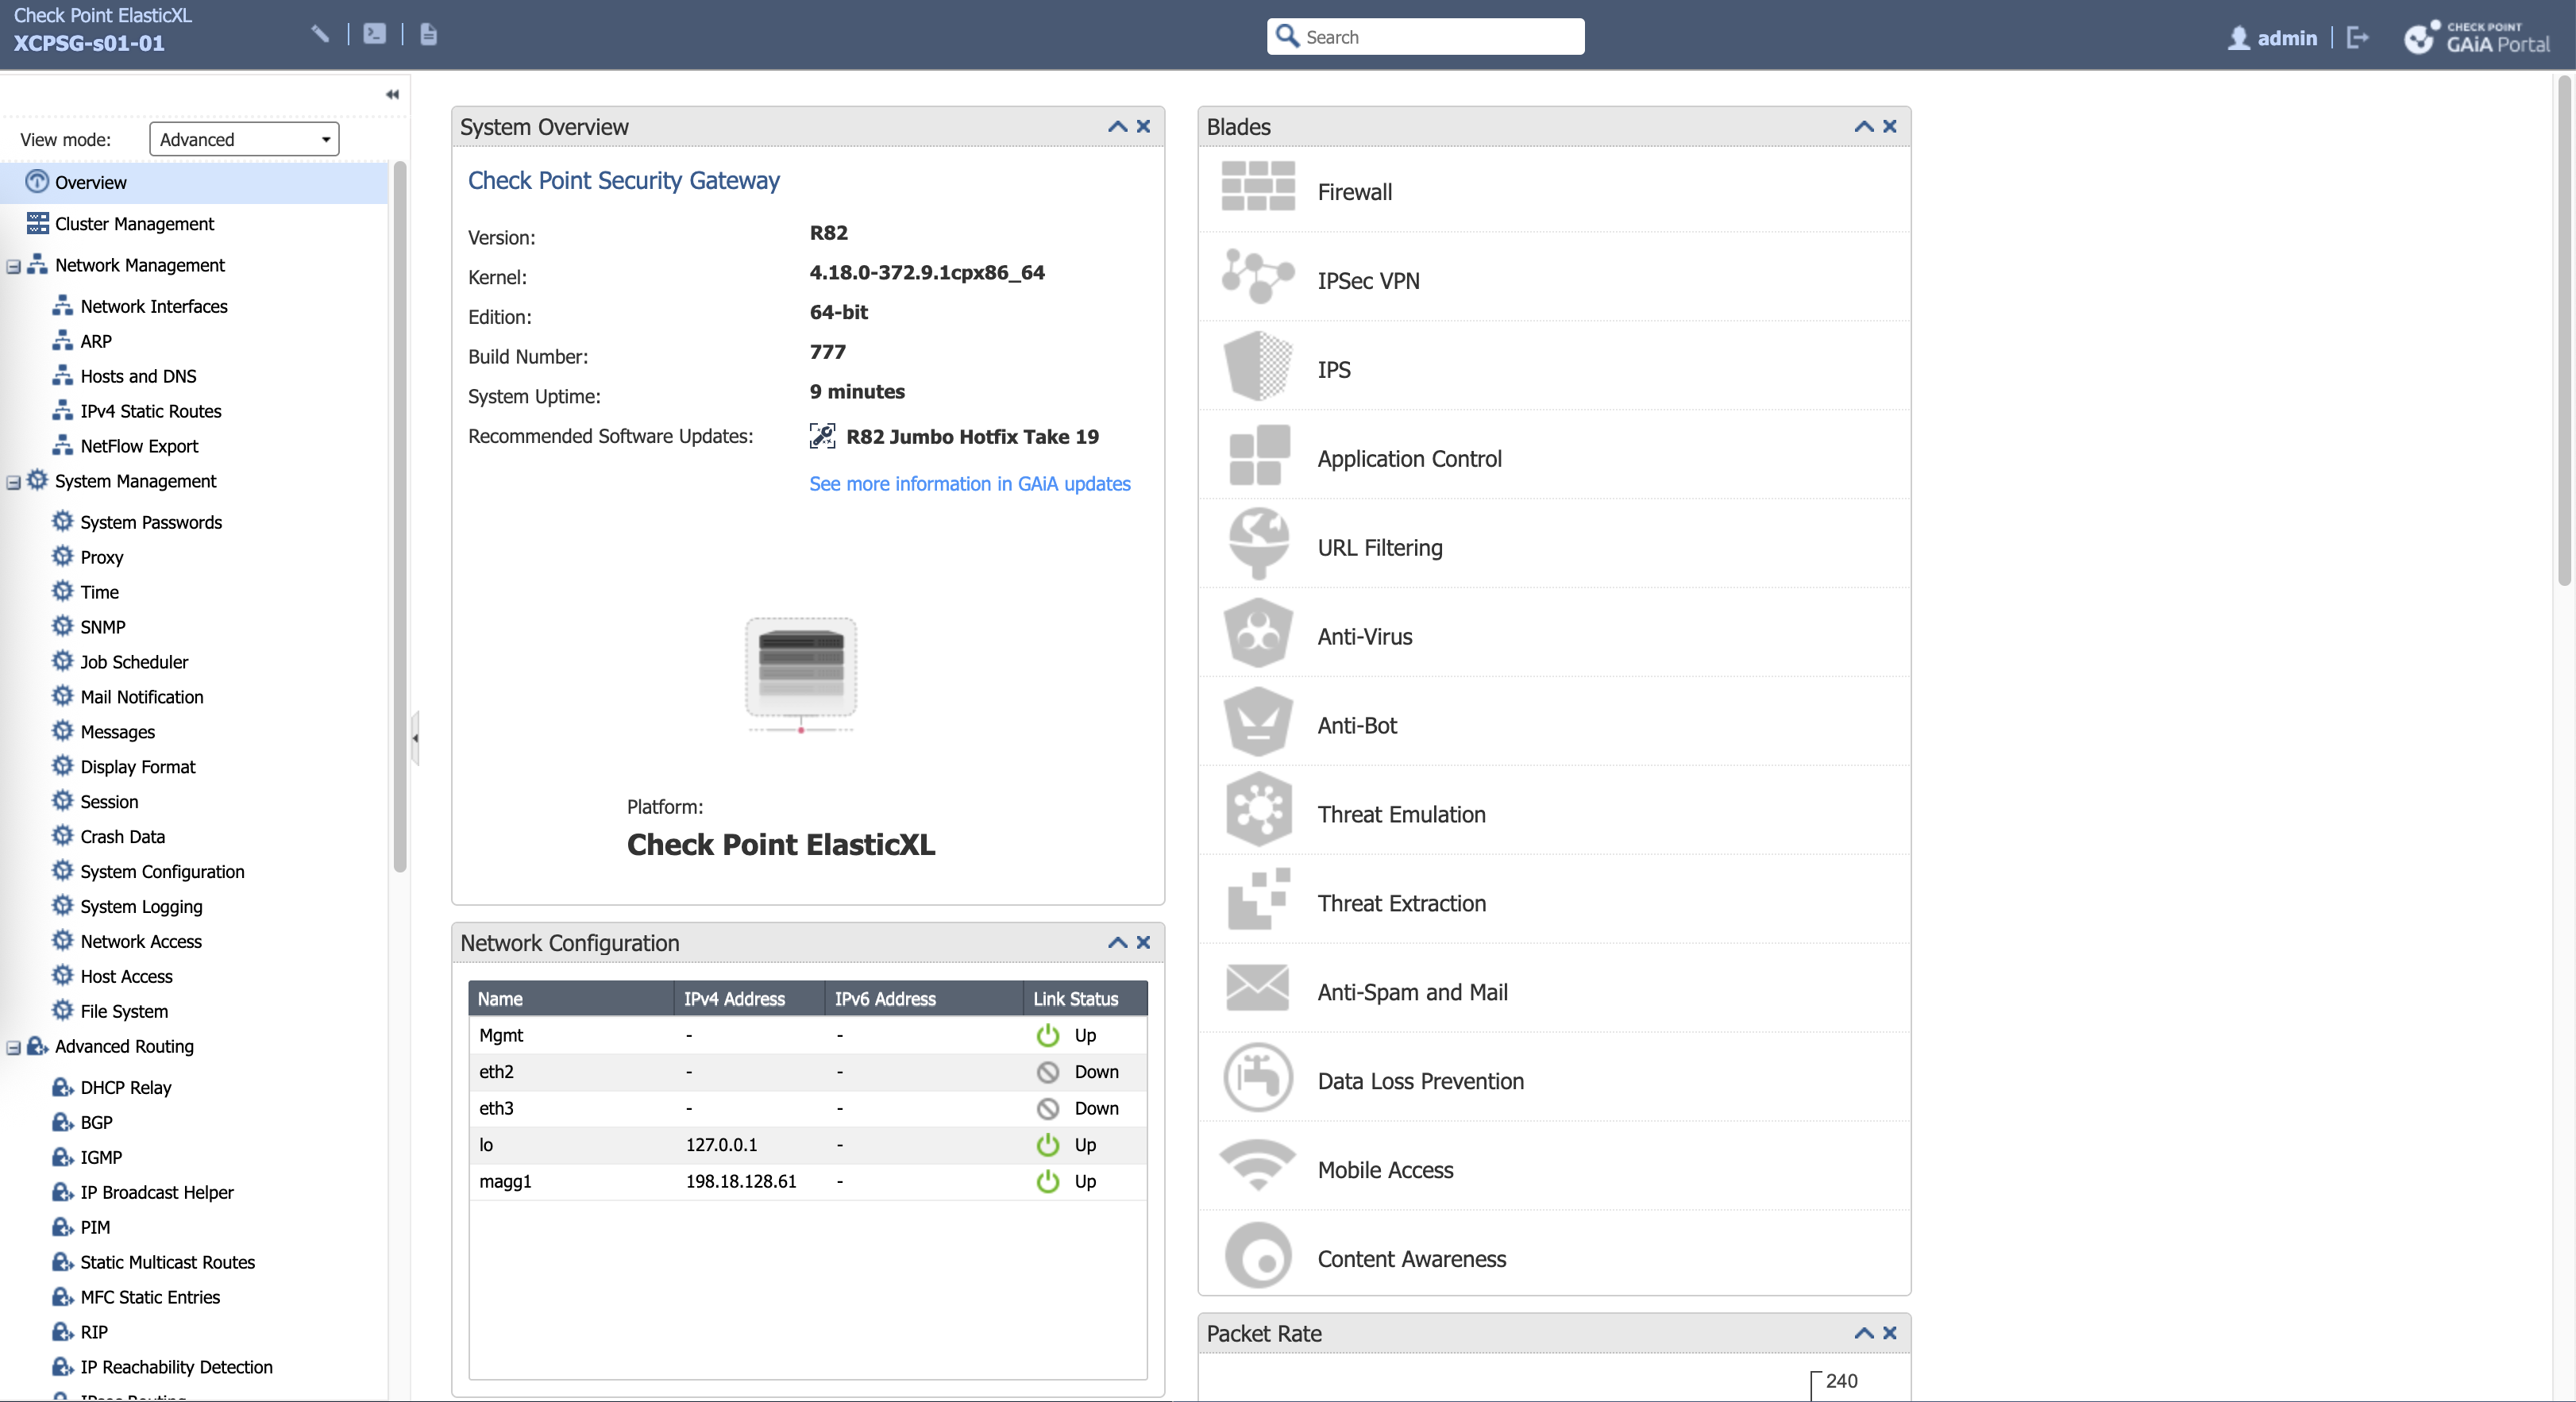Click into the Search field
Image resolution: width=2576 pixels, height=1402 pixels.
1438,37
